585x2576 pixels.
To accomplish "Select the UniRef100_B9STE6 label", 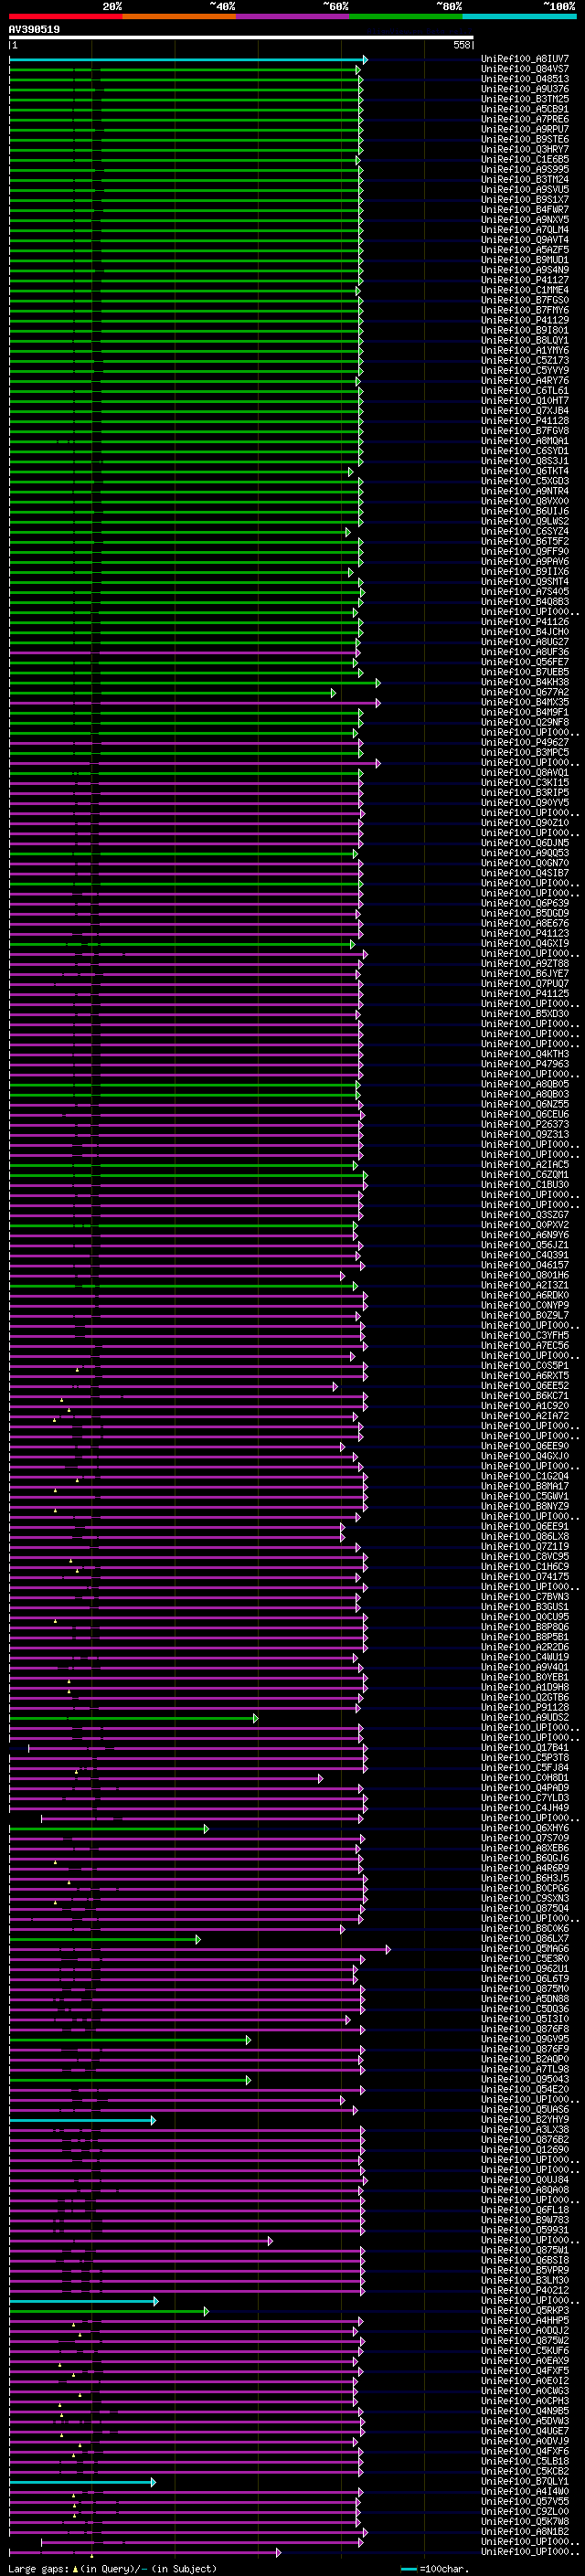I will (x=525, y=139).
